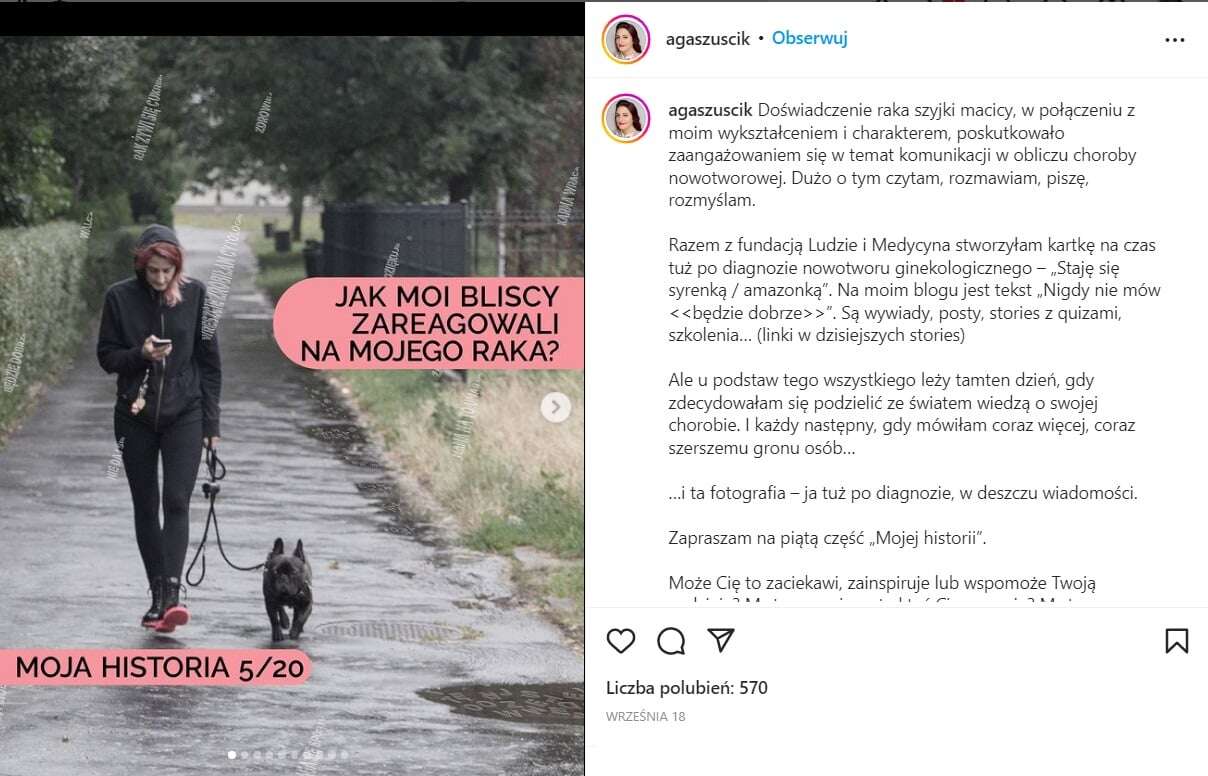Save the post with the bookmark icon
The width and height of the screenshot is (1208, 776).
1177,640
